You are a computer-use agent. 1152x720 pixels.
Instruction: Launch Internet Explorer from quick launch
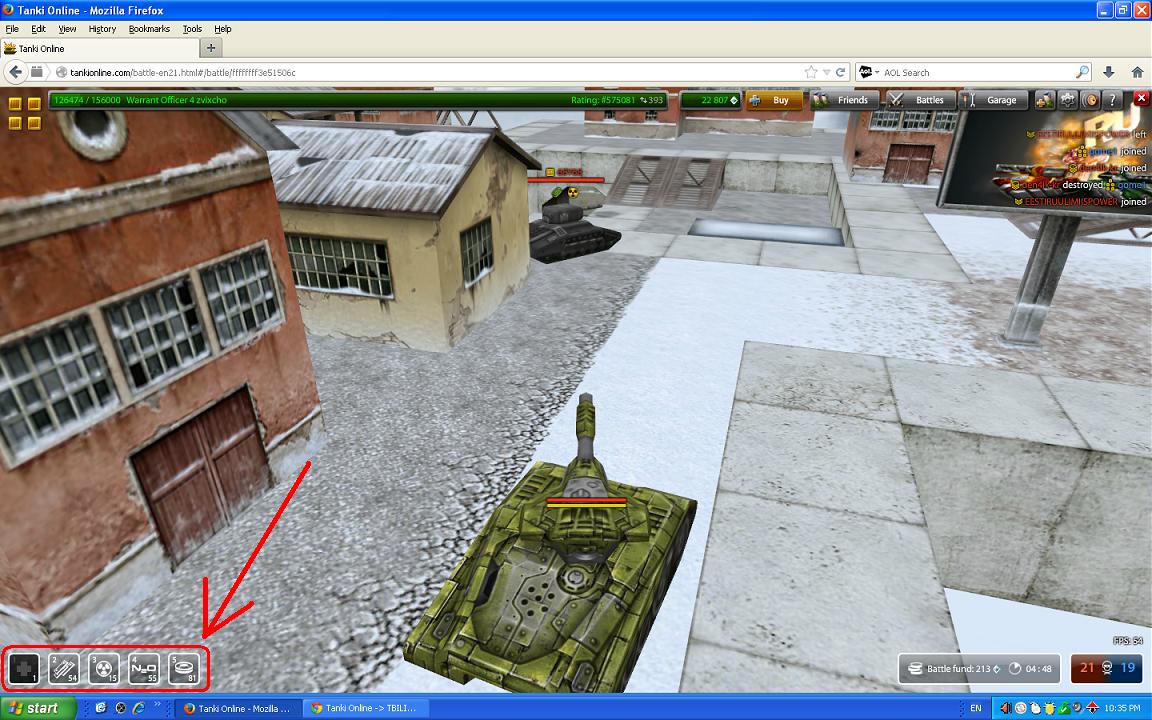pyautogui.click(x=138, y=708)
